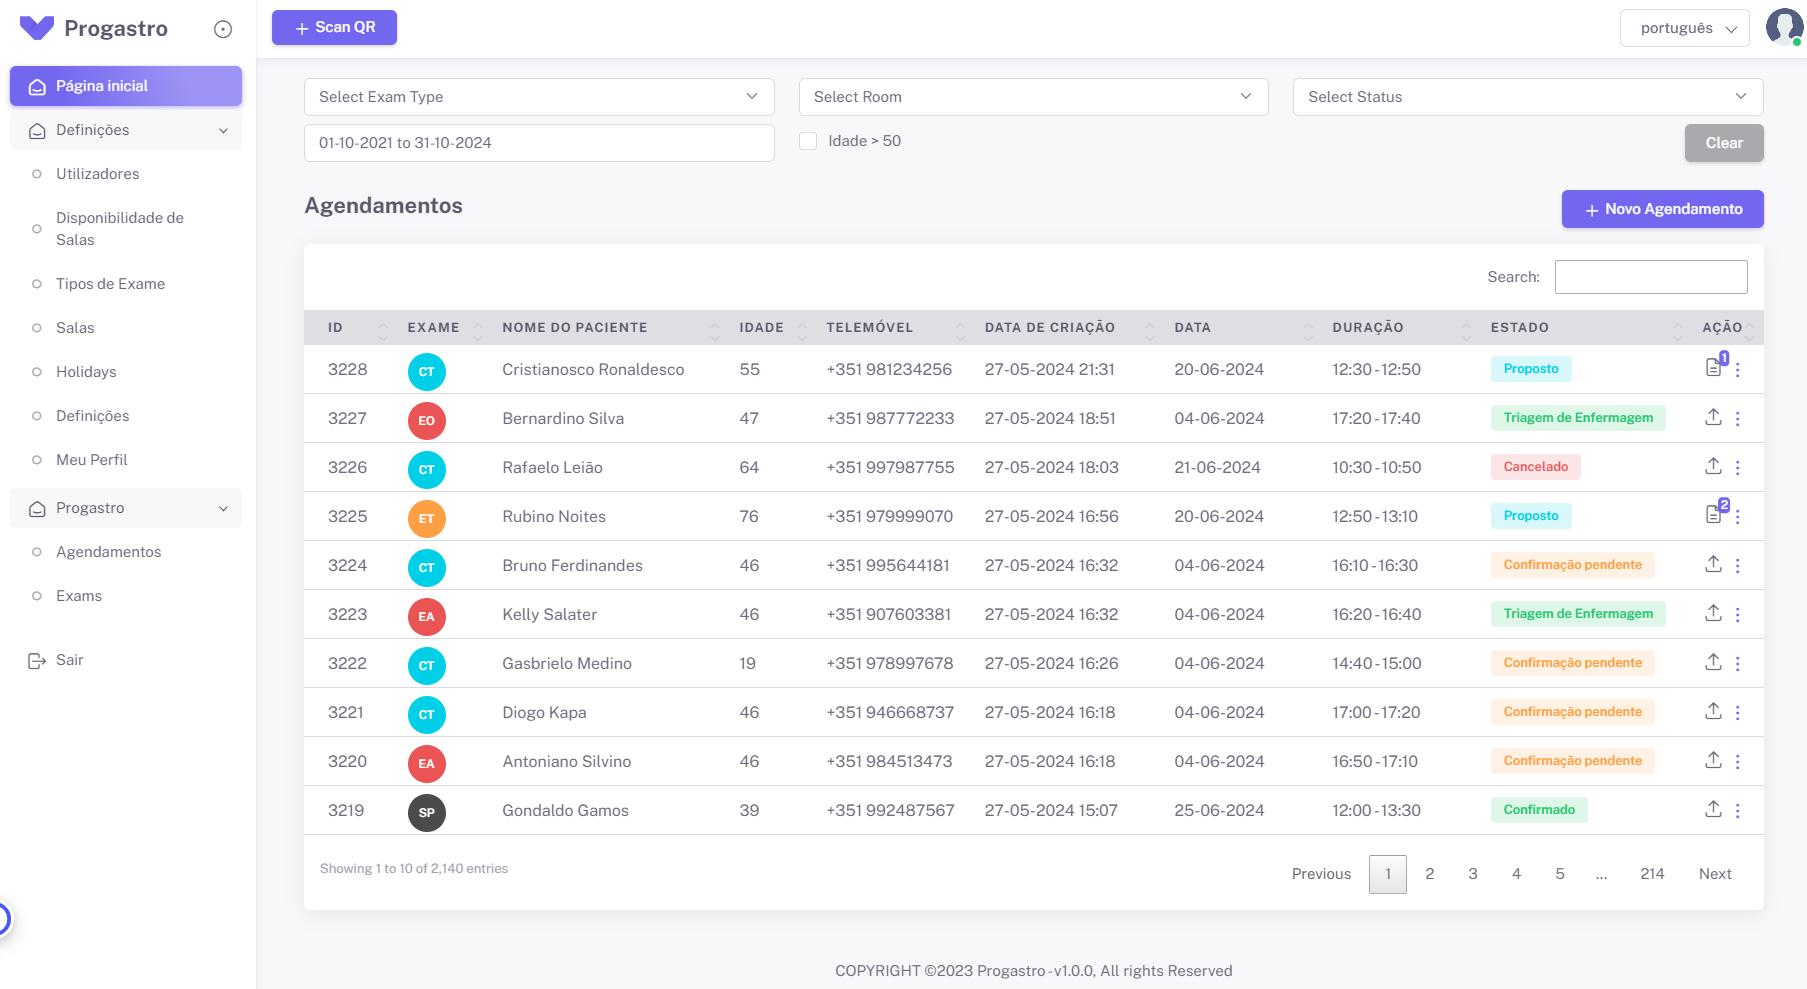
Task: Open Utilizadores in the sidebar
Action: (x=97, y=174)
